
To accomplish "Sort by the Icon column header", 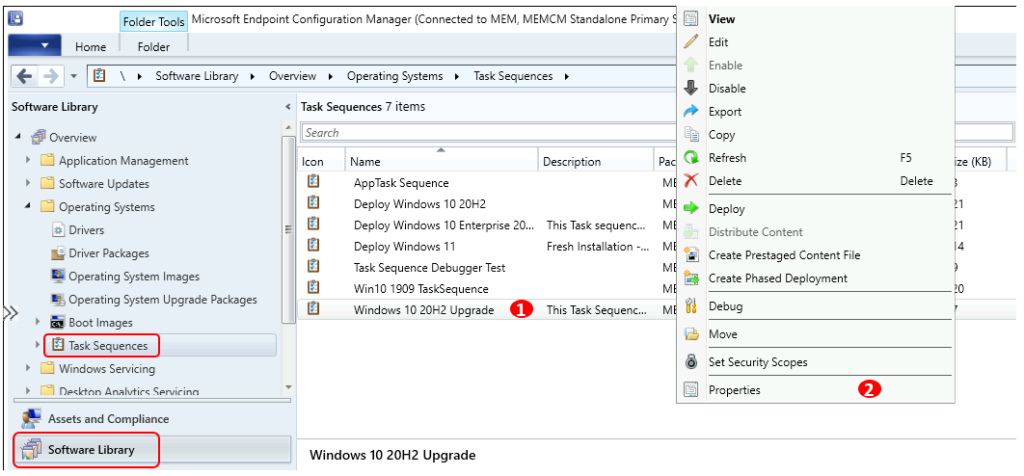I will pos(321,161).
